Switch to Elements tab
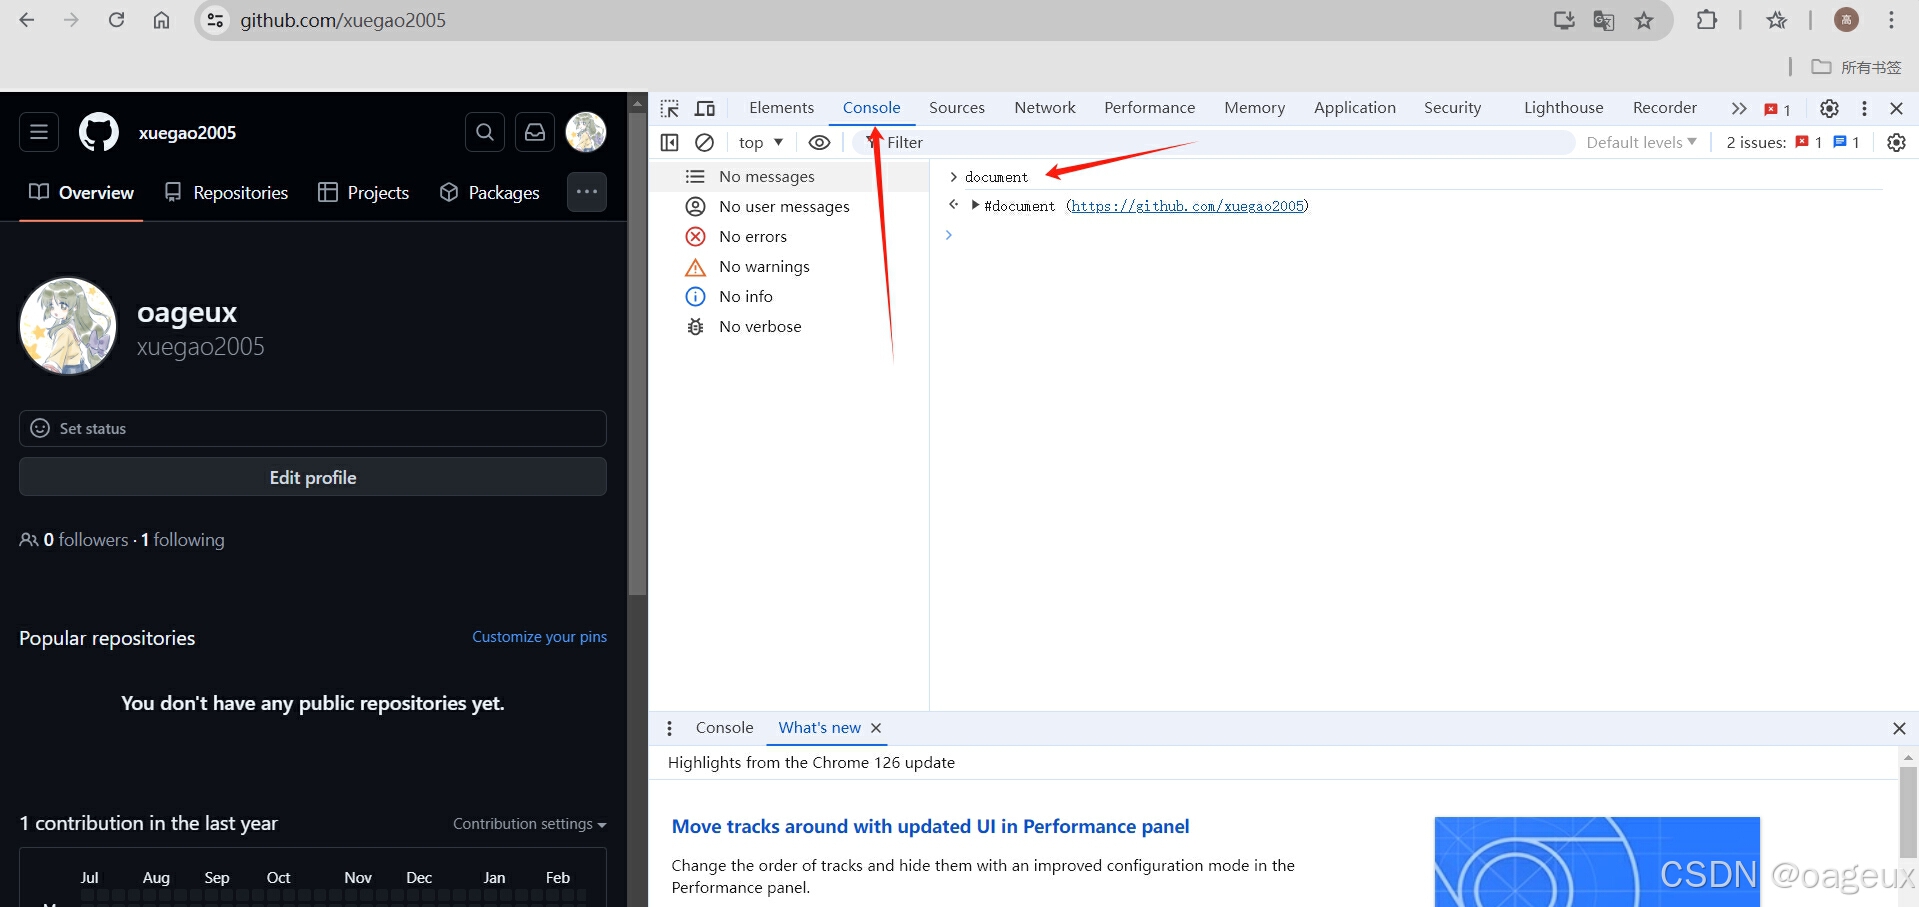The image size is (1919, 907). 781,108
